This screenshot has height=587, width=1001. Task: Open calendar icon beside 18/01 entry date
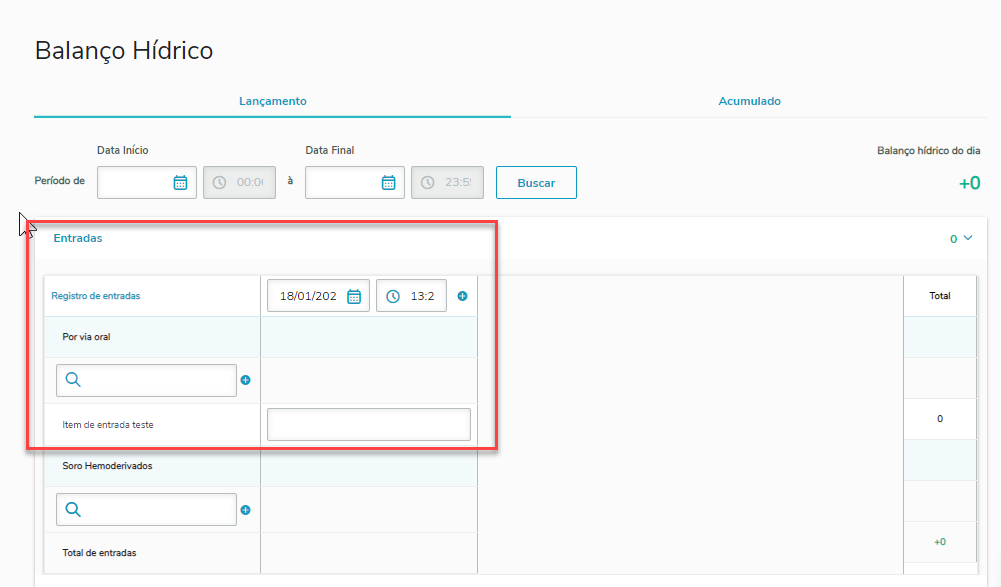pos(354,296)
